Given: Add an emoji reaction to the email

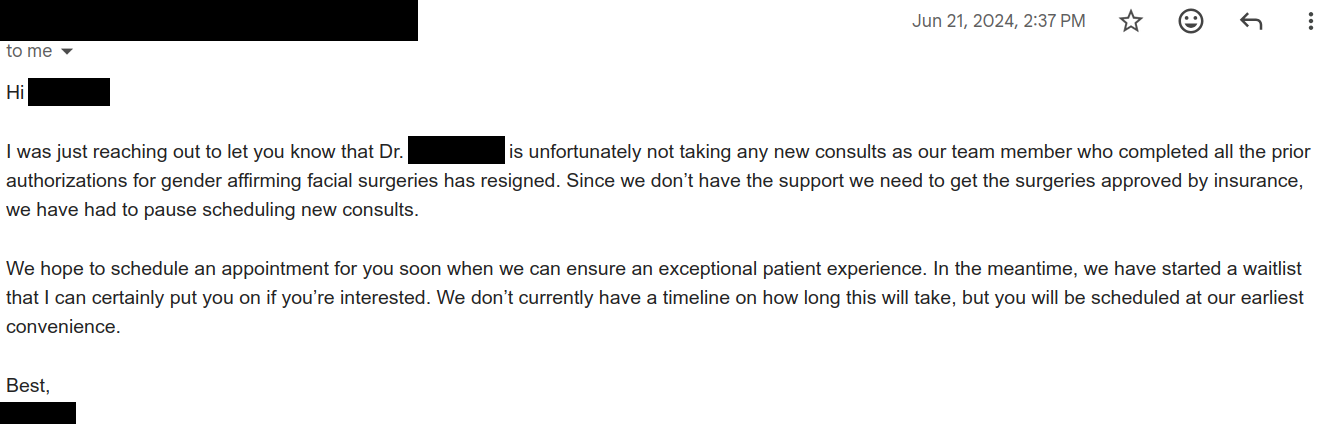Looking at the screenshot, I should click(1190, 22).
